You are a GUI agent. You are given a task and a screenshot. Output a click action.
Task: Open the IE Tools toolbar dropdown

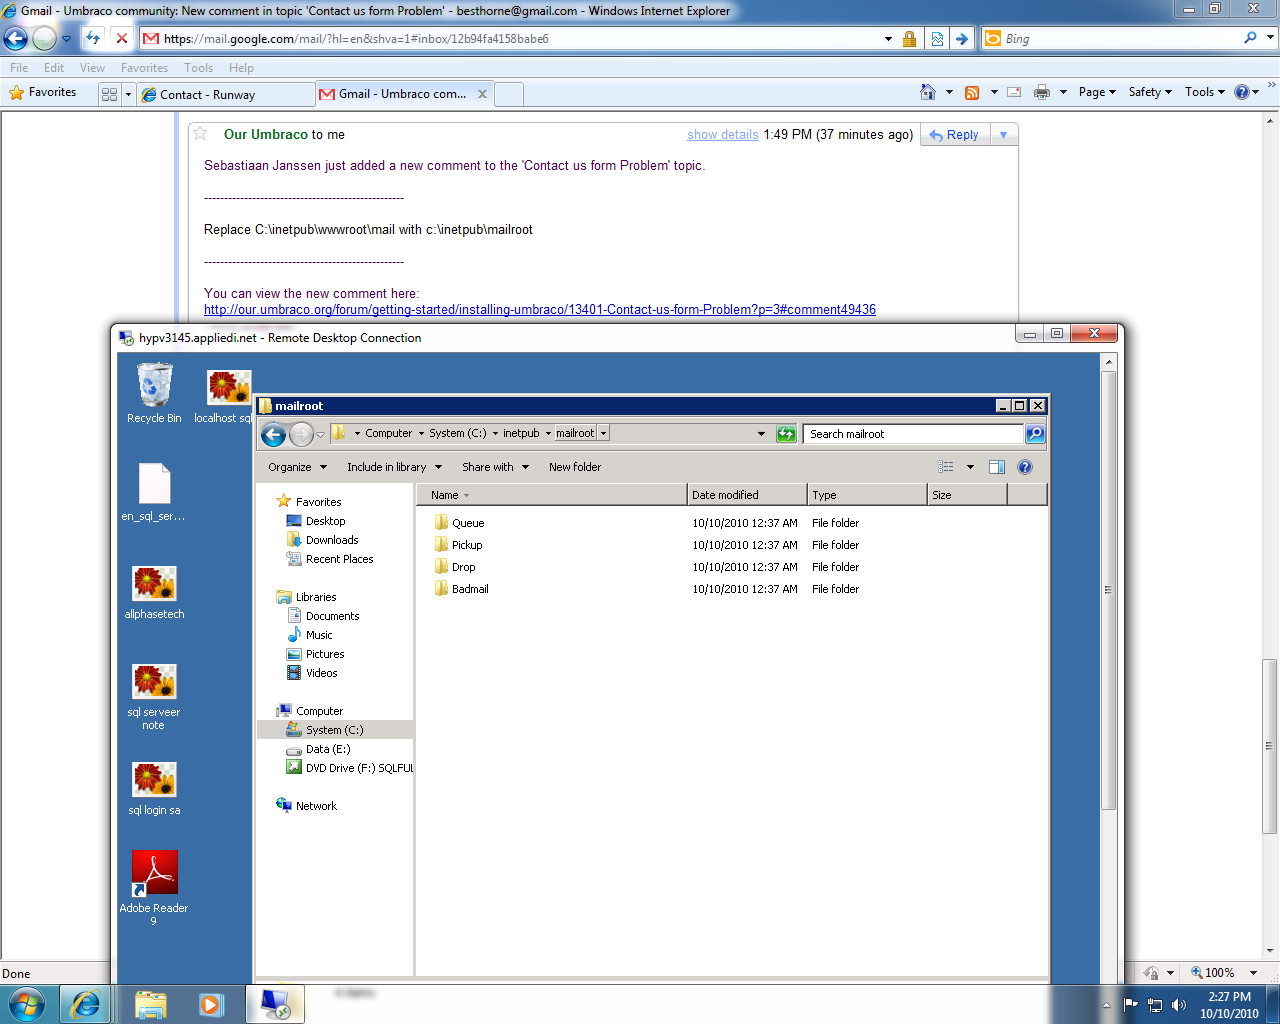(1205, 92)
